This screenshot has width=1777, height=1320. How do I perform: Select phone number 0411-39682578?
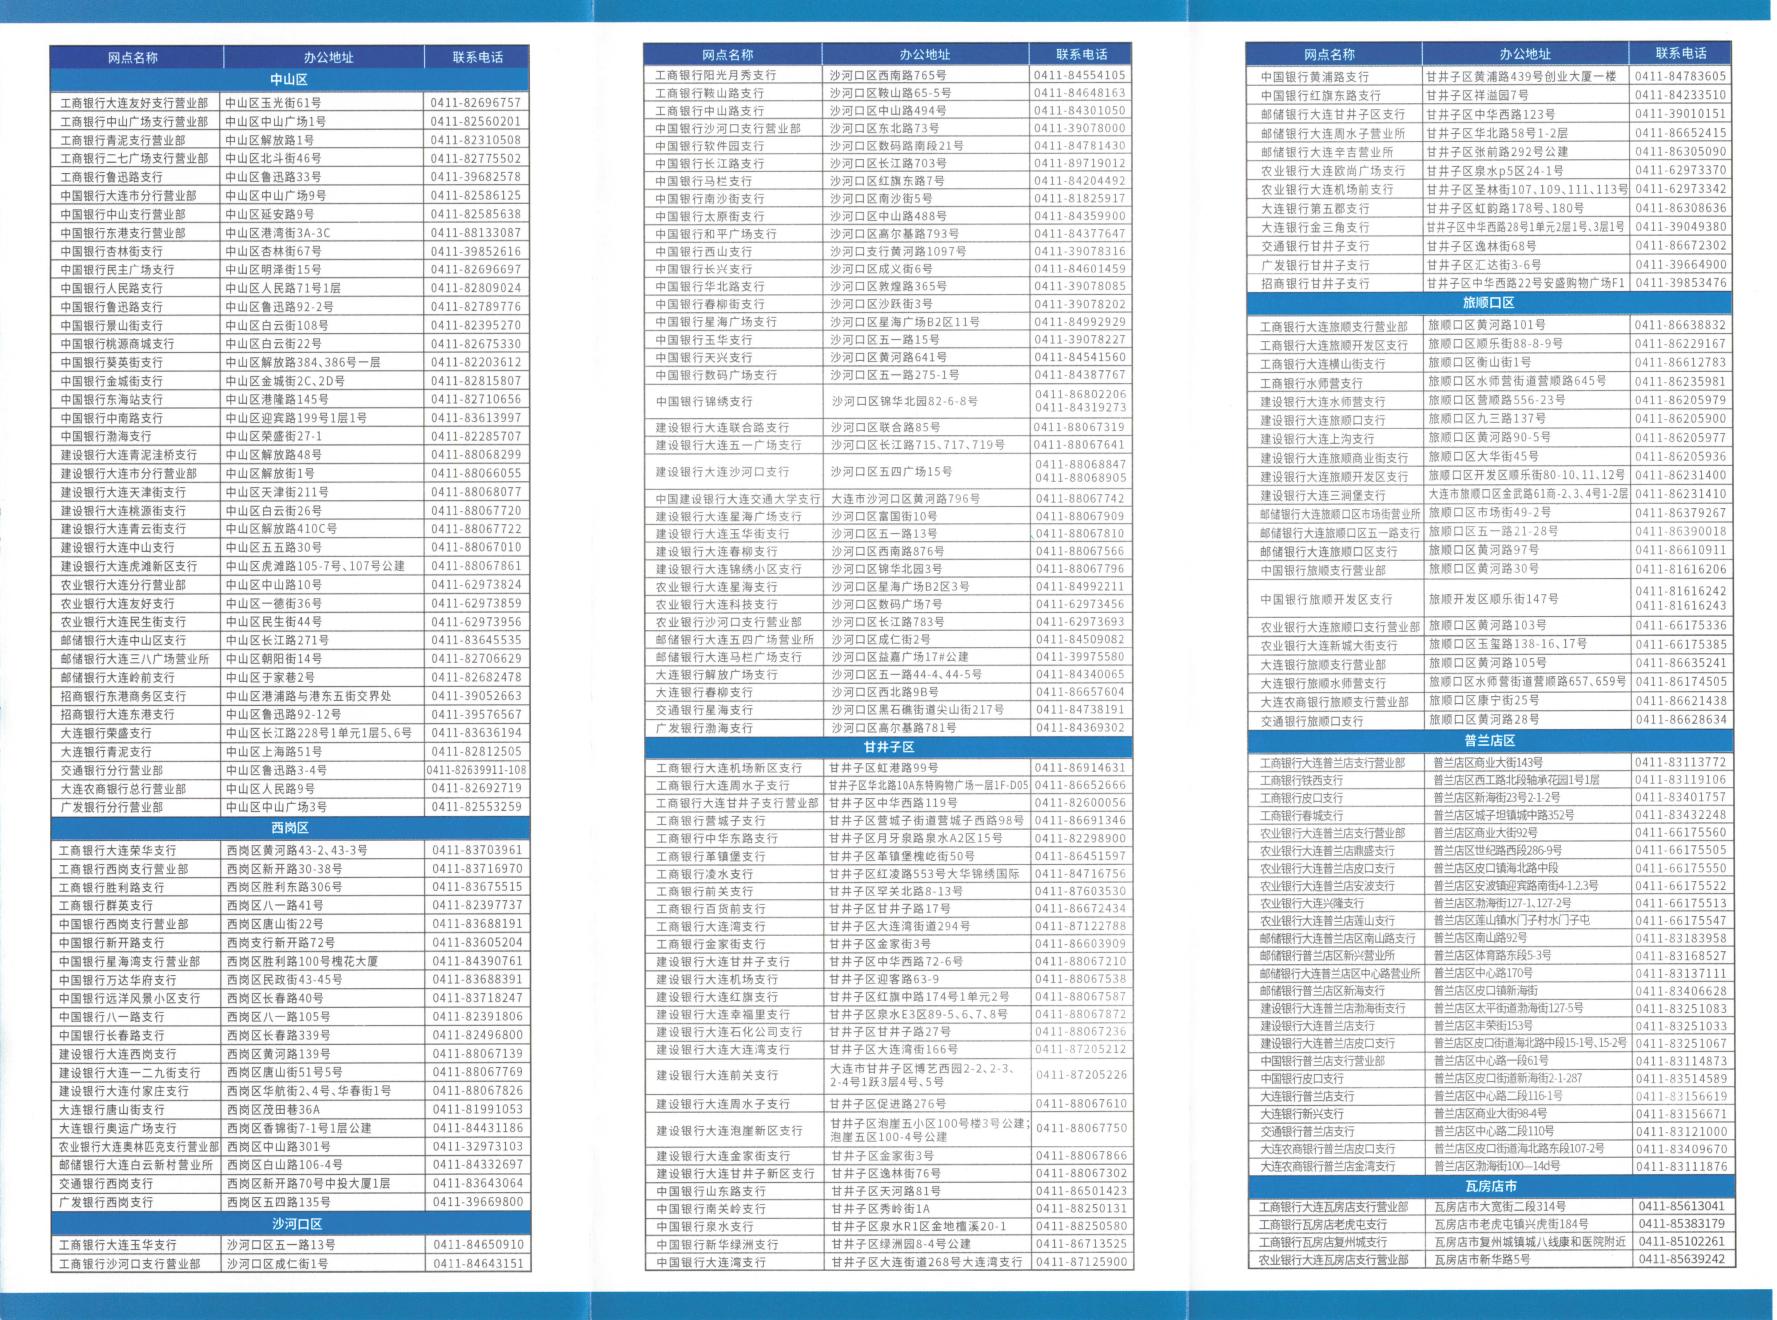[x=476, y=177]
